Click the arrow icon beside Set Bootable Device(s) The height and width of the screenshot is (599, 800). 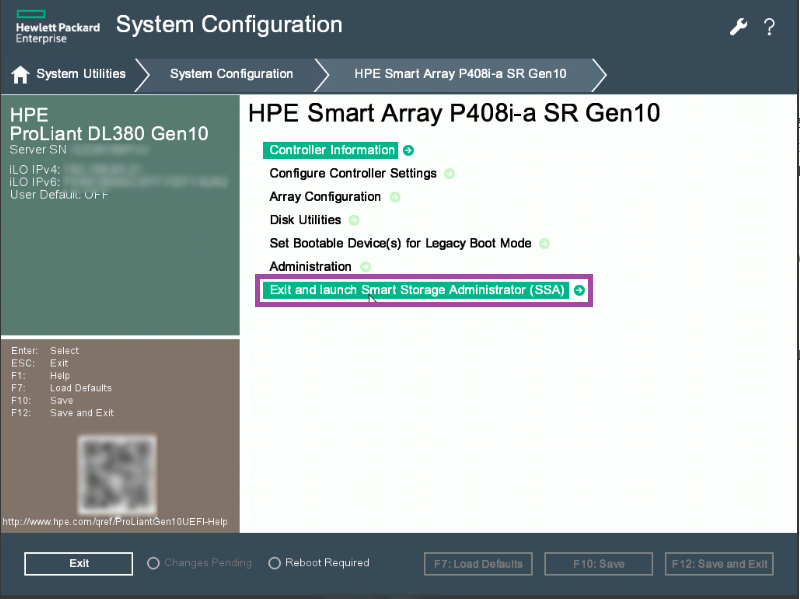[x=544, y=244]
